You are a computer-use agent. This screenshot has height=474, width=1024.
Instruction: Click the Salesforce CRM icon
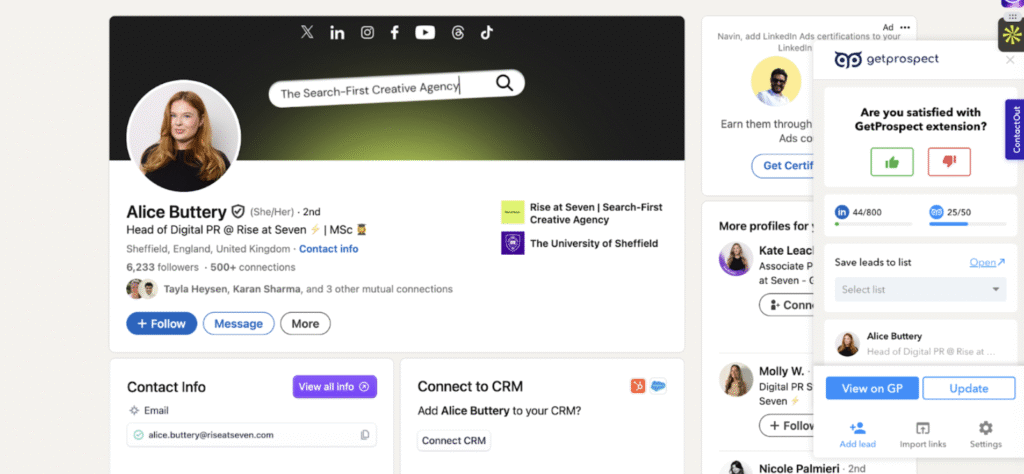[x=658, y=386]
